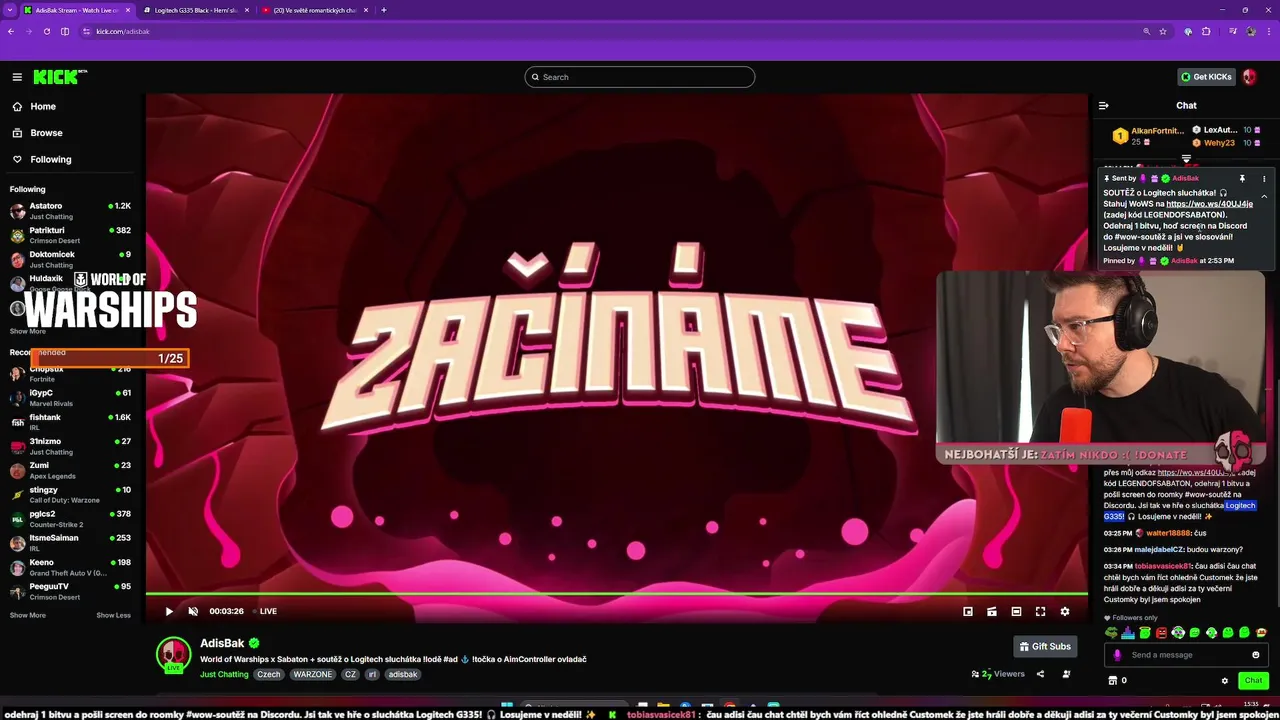Open recommended channel Zumi
The height and width of the screenshot is (720, 1280).
pyautogui.click(x=70, y=470)
